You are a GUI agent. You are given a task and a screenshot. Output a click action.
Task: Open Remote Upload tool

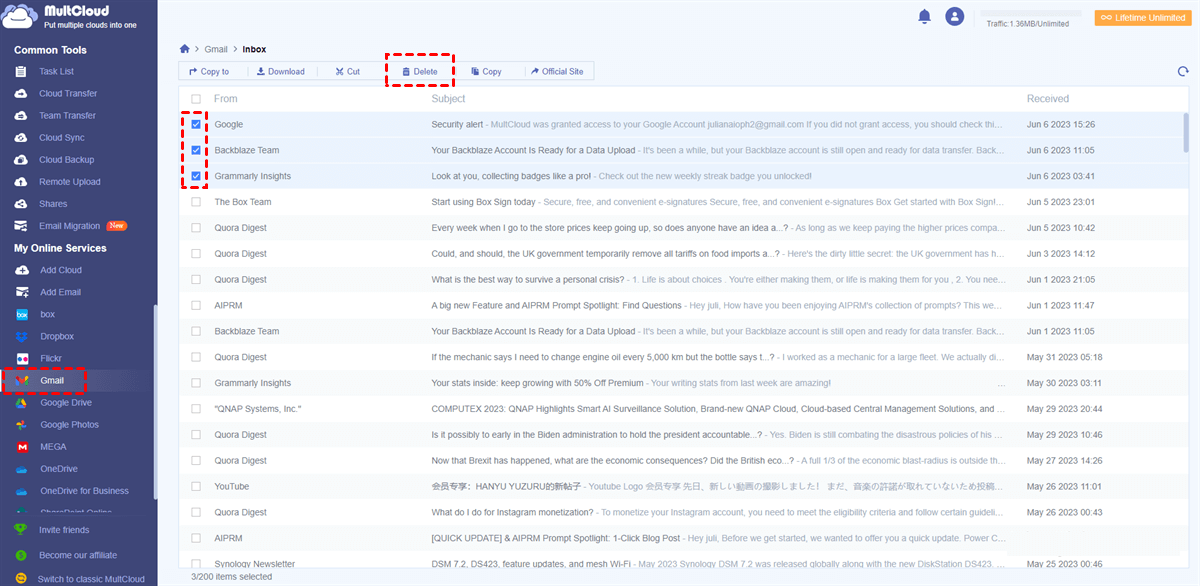coord(69,182)
